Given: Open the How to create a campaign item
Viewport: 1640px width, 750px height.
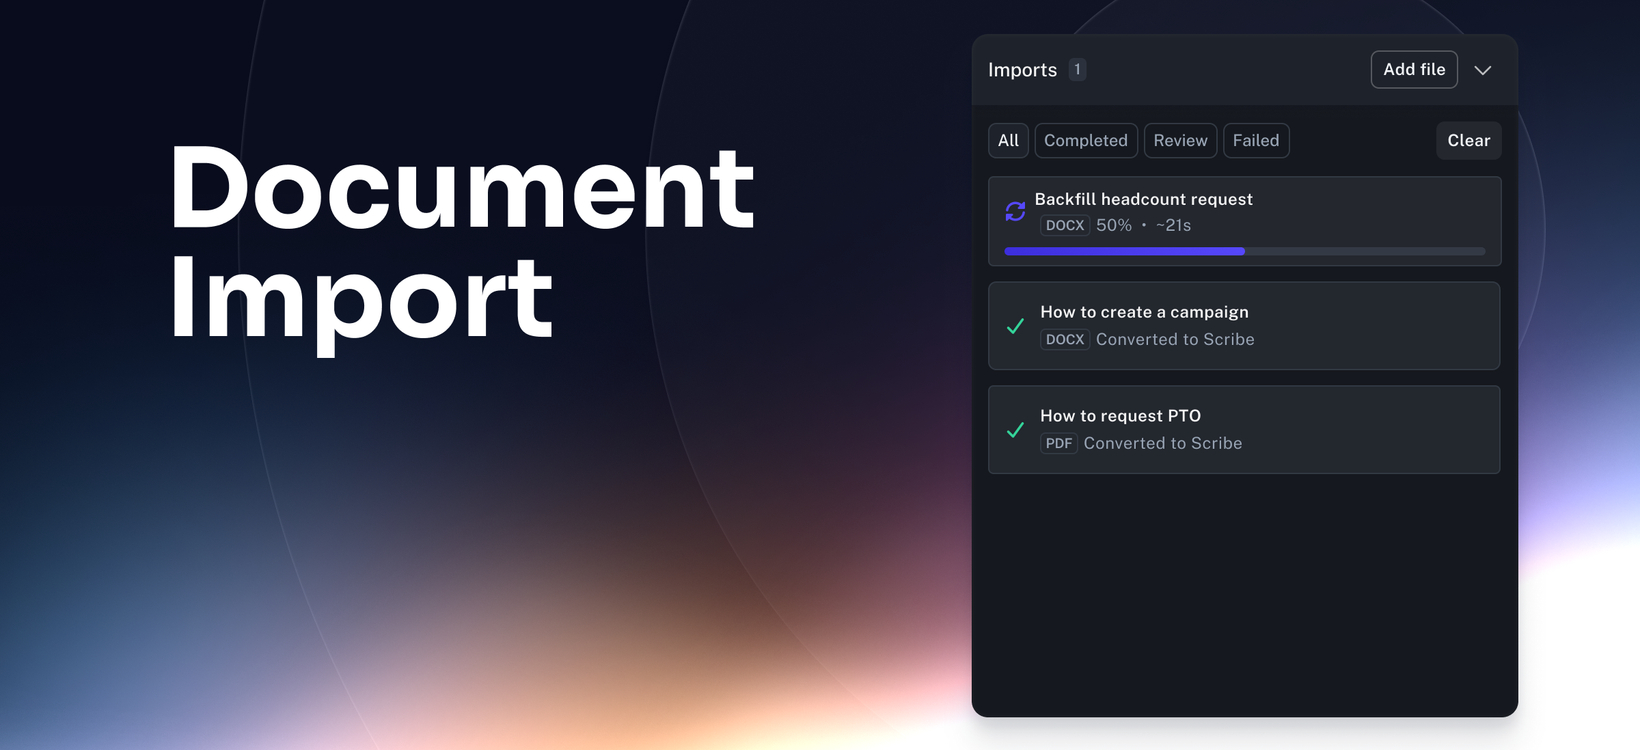Looking at the screenshot, I should pyautogui.click(x=1244, y=326).
